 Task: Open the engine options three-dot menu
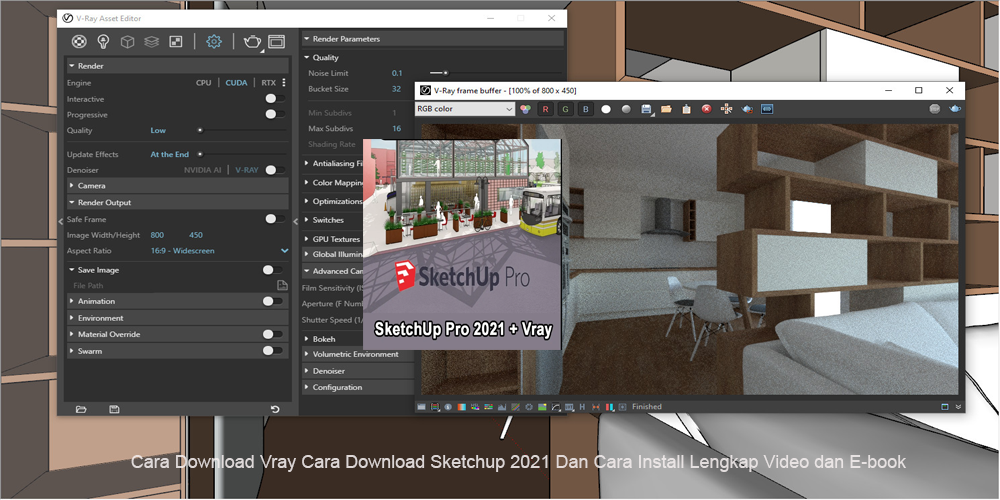[x=284, y=83]
